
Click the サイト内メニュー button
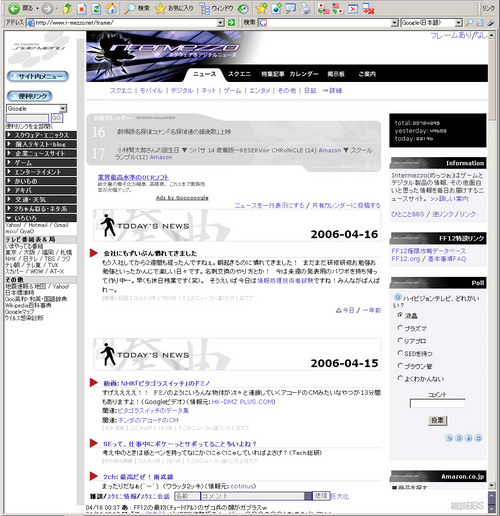pyautogui.click(x=38, y=76)
